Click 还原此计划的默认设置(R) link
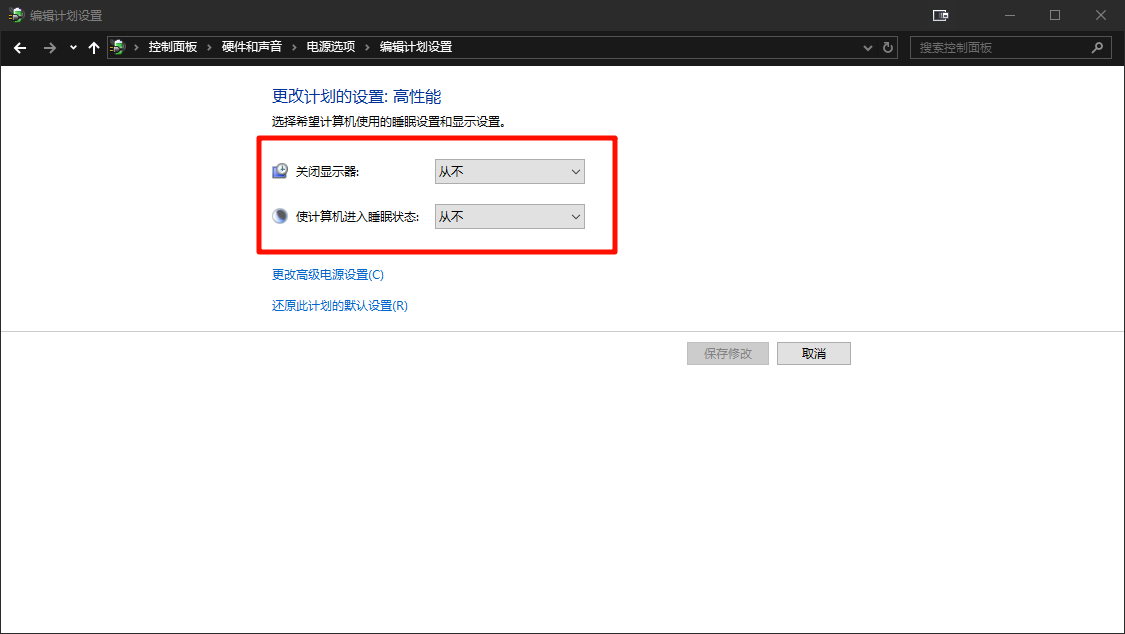1125x634 pixels. tap(340, 306)
